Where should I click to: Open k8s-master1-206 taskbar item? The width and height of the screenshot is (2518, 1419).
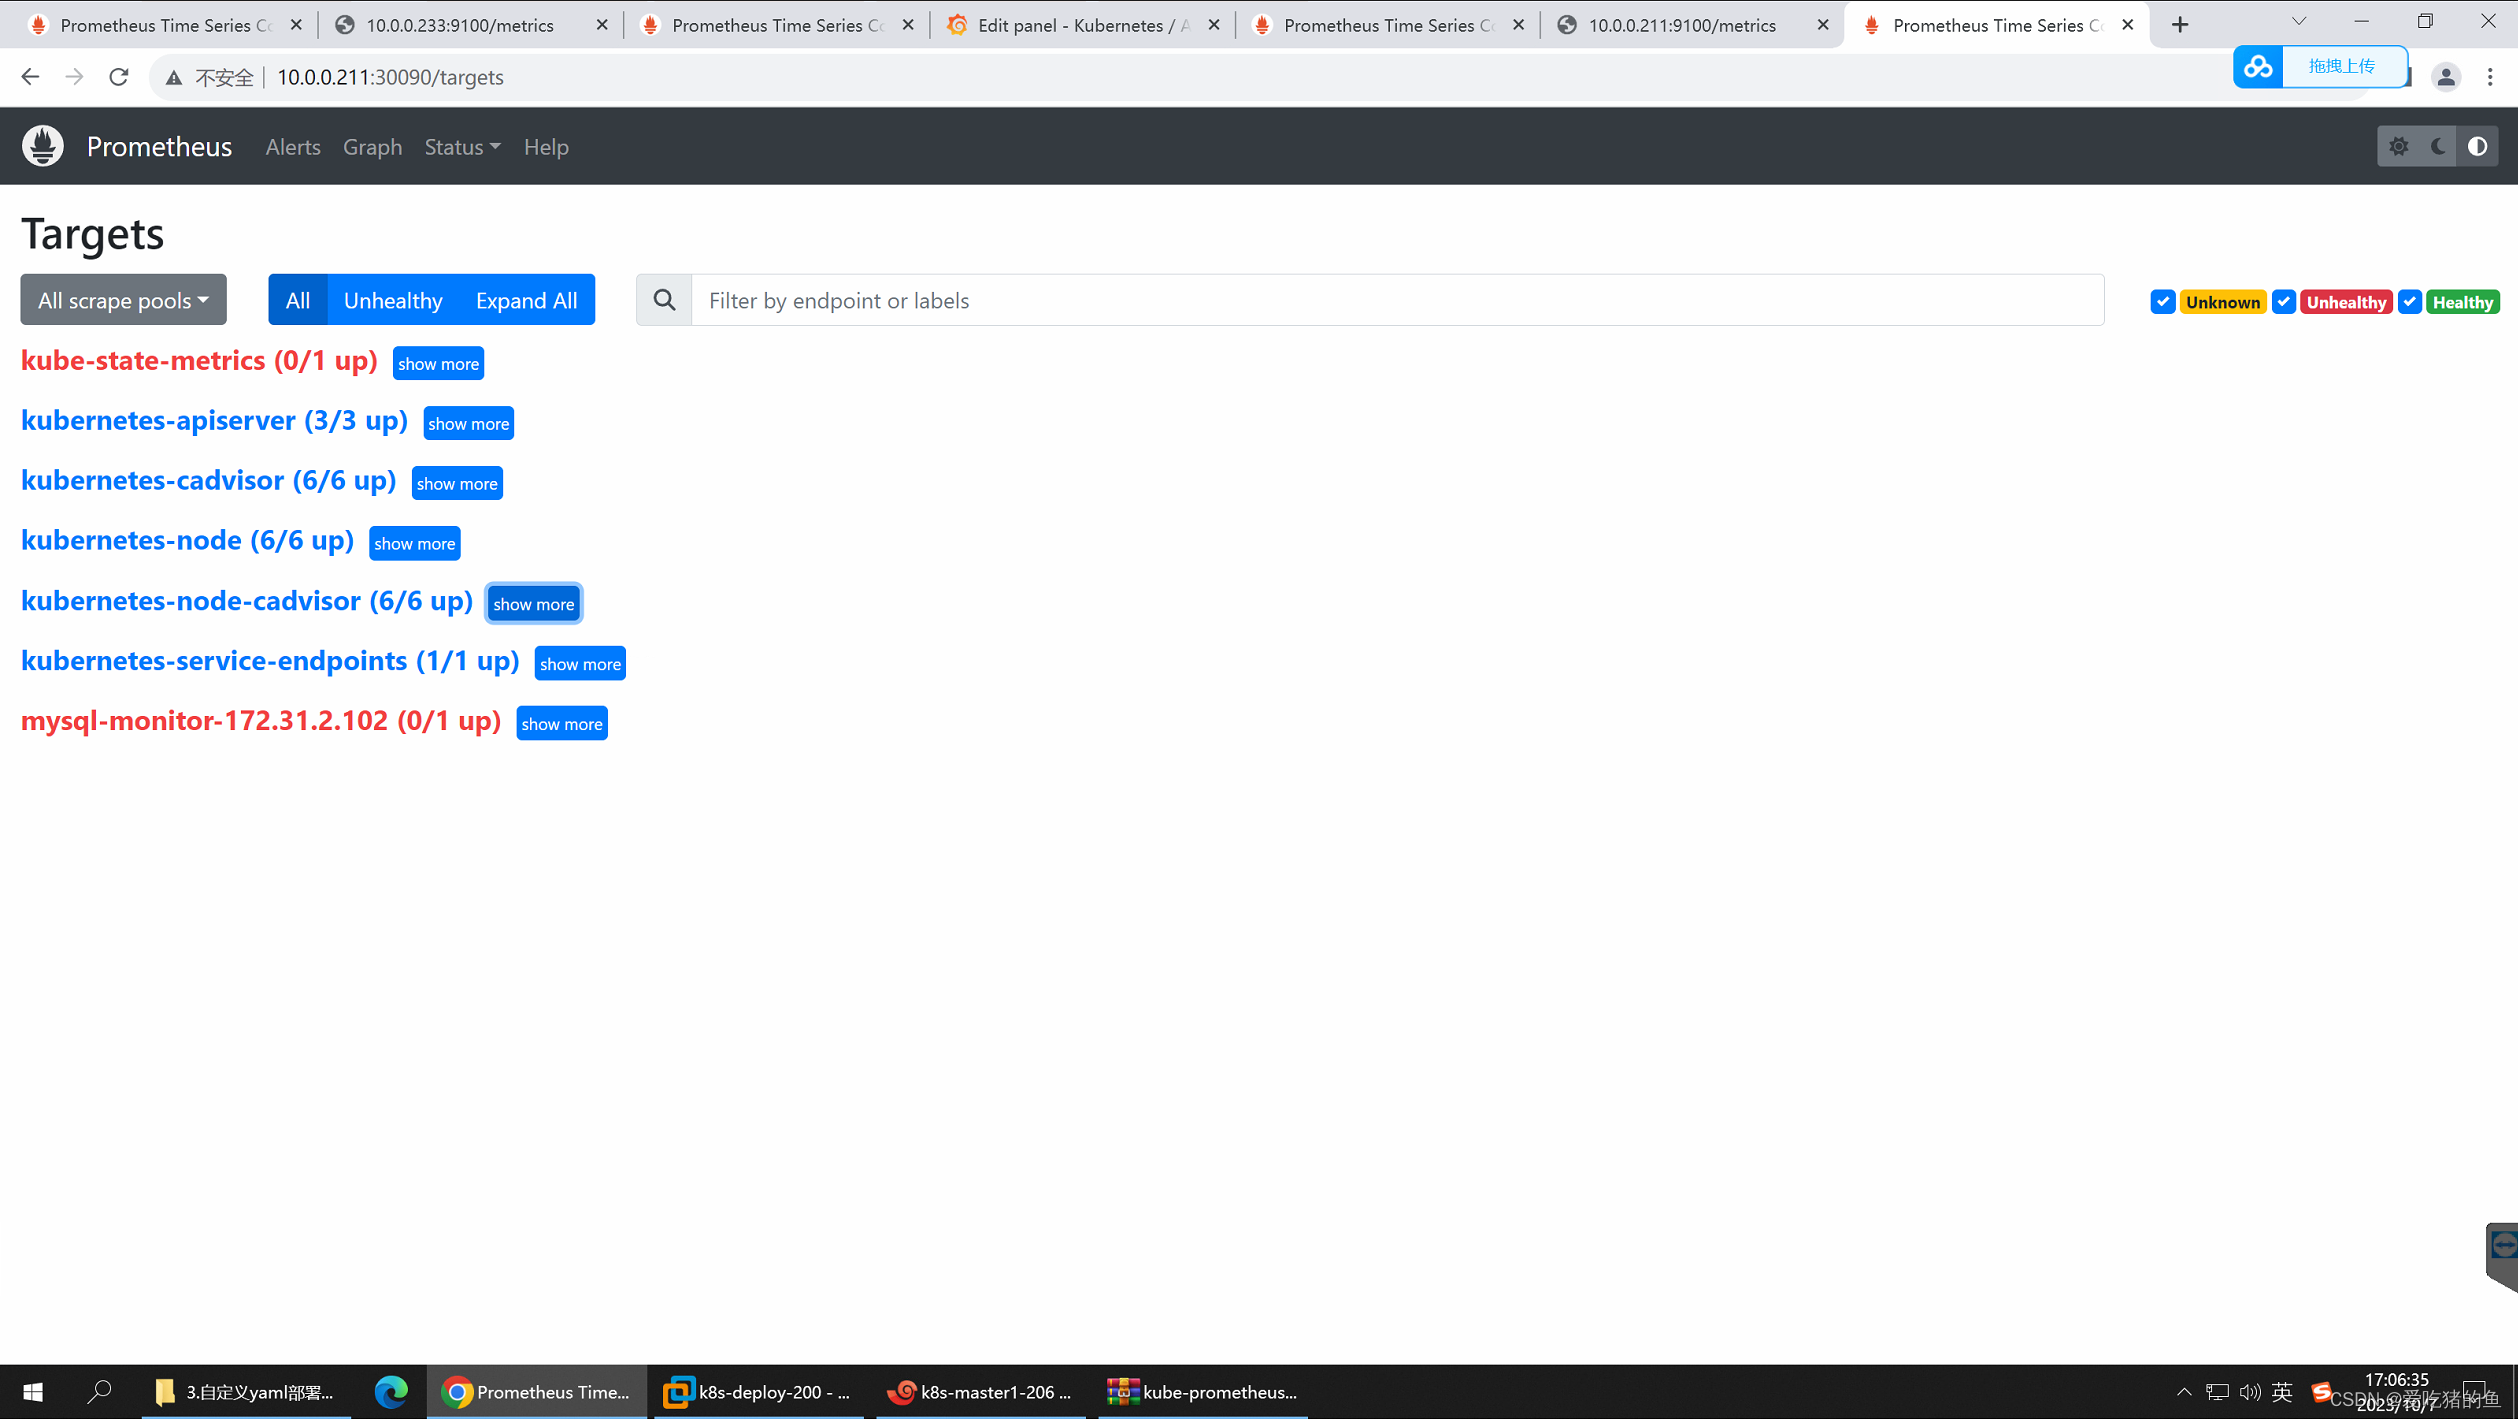pos(980,1391)
